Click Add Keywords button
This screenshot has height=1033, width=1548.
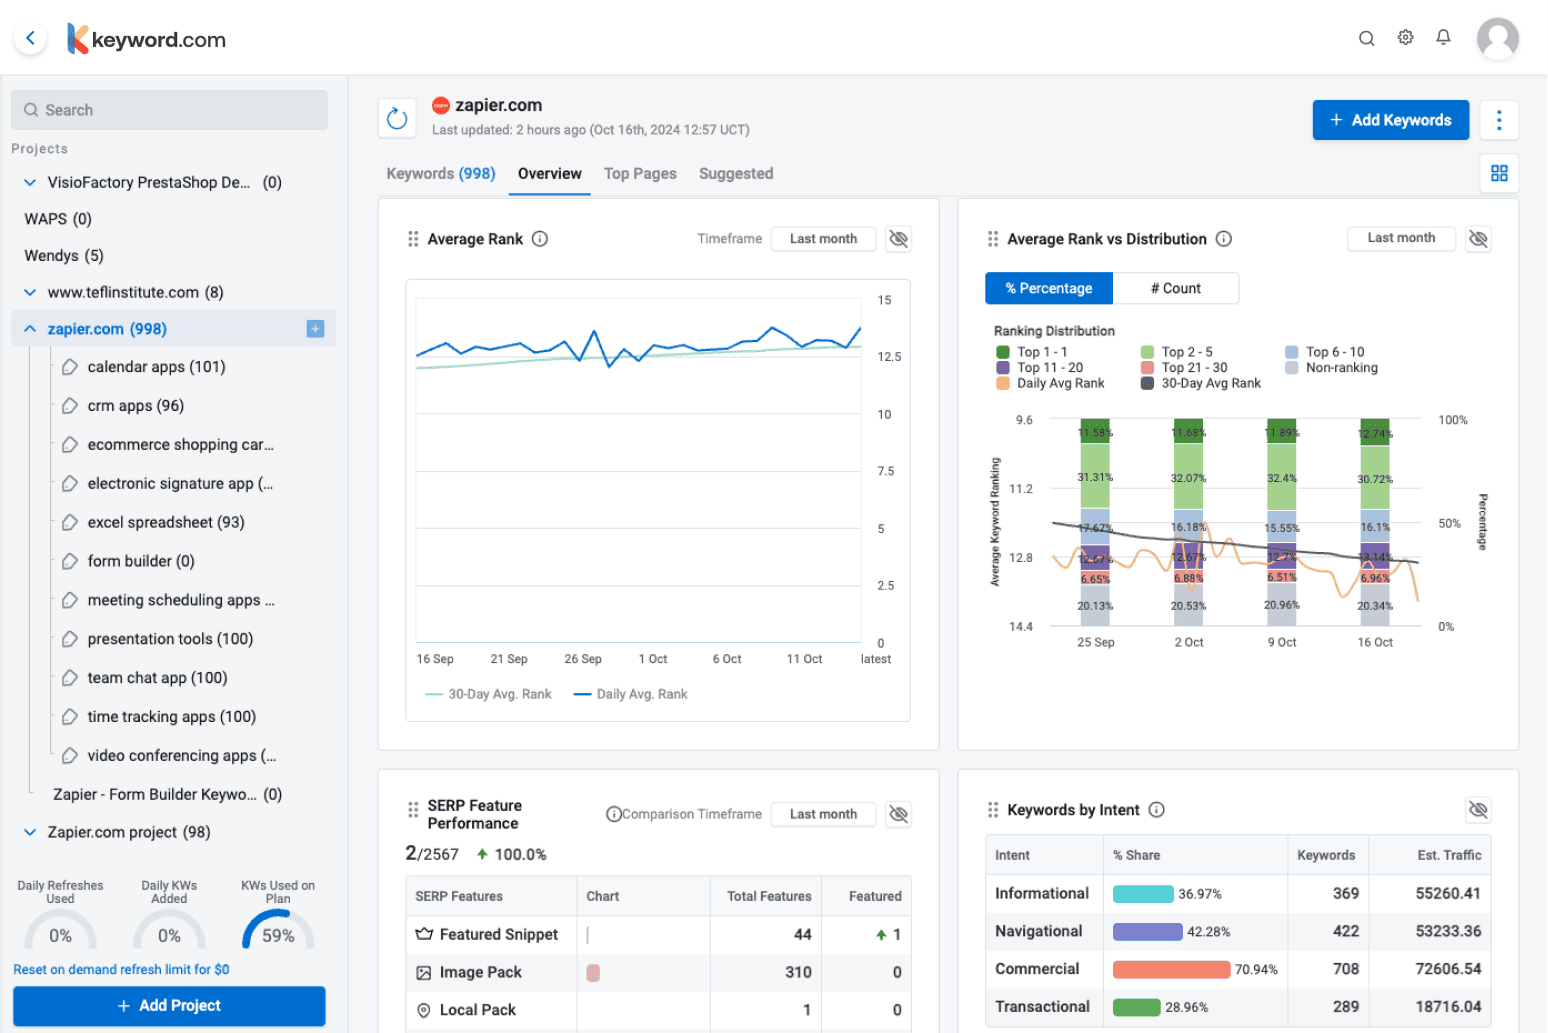1390,120
